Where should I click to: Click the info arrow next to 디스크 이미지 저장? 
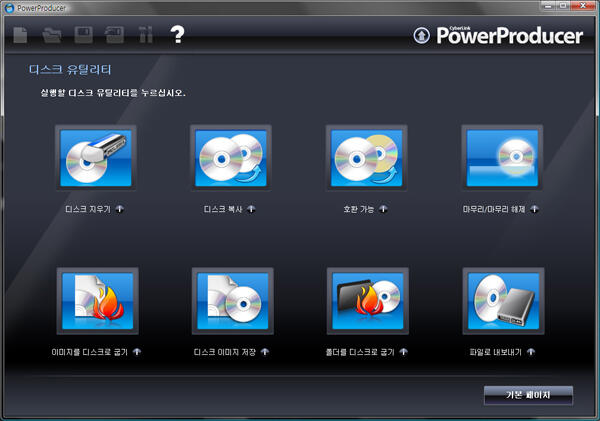coord(265,352)
